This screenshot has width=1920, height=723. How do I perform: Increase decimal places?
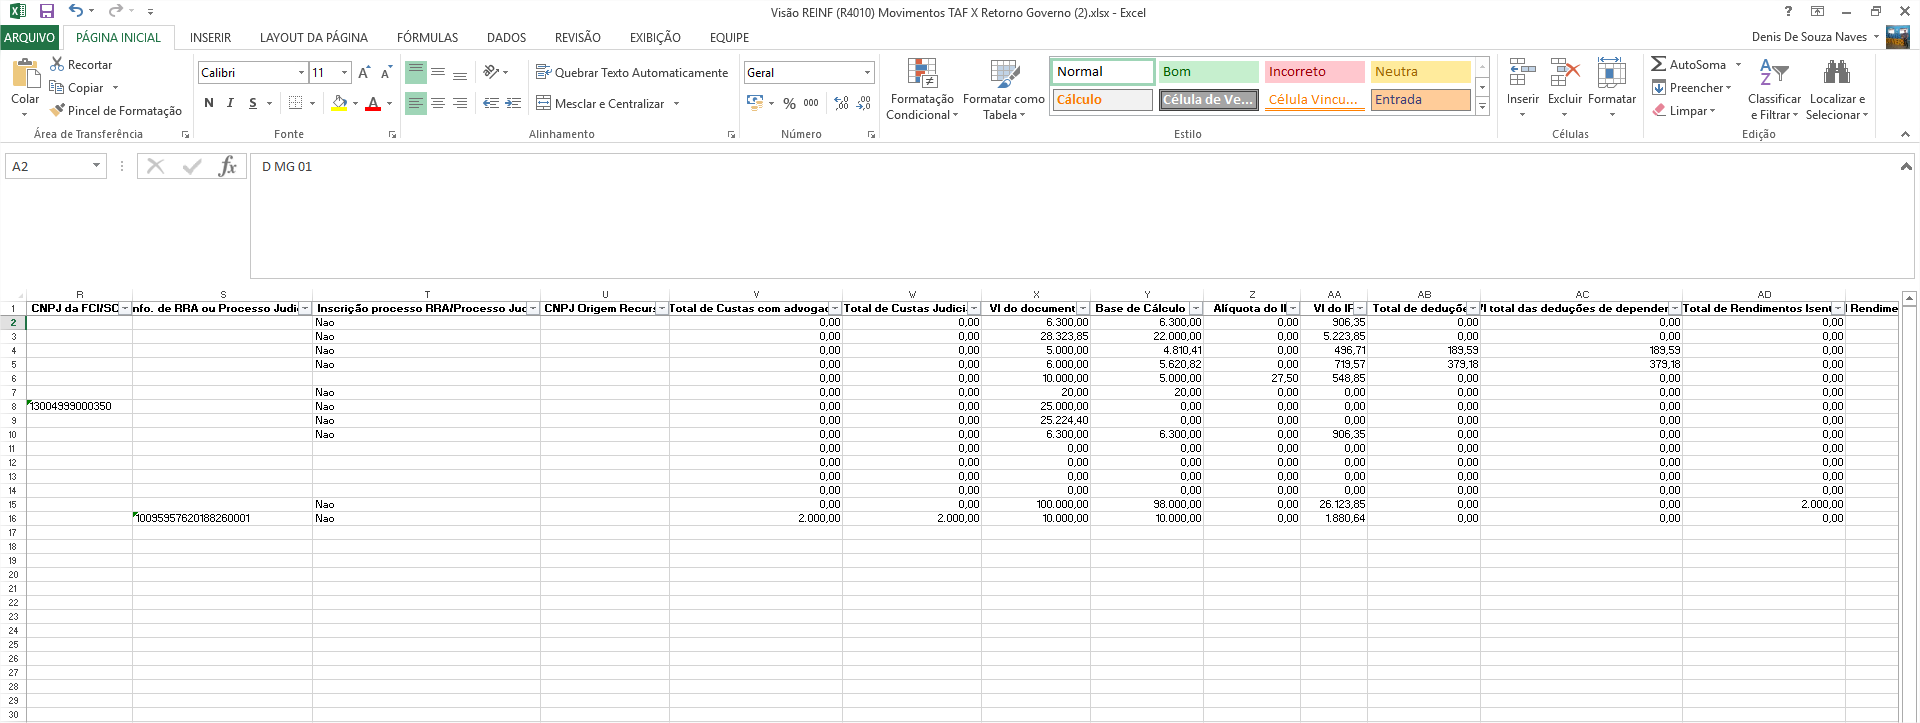pyautogui.click(x=842, y=103)
